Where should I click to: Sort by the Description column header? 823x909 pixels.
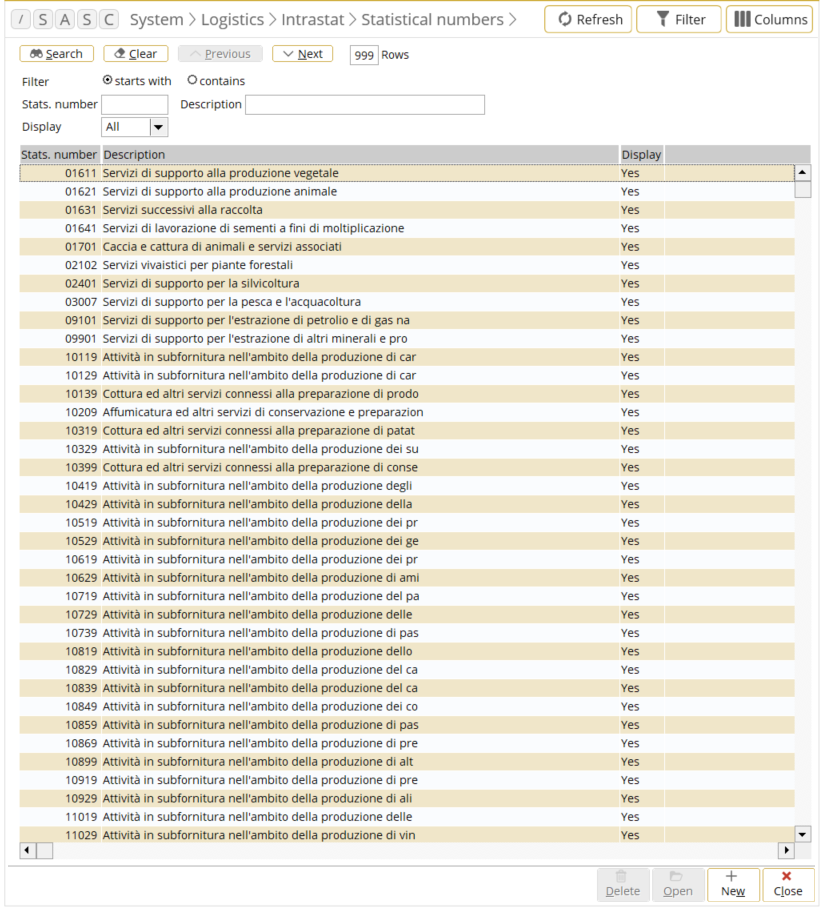360,155
